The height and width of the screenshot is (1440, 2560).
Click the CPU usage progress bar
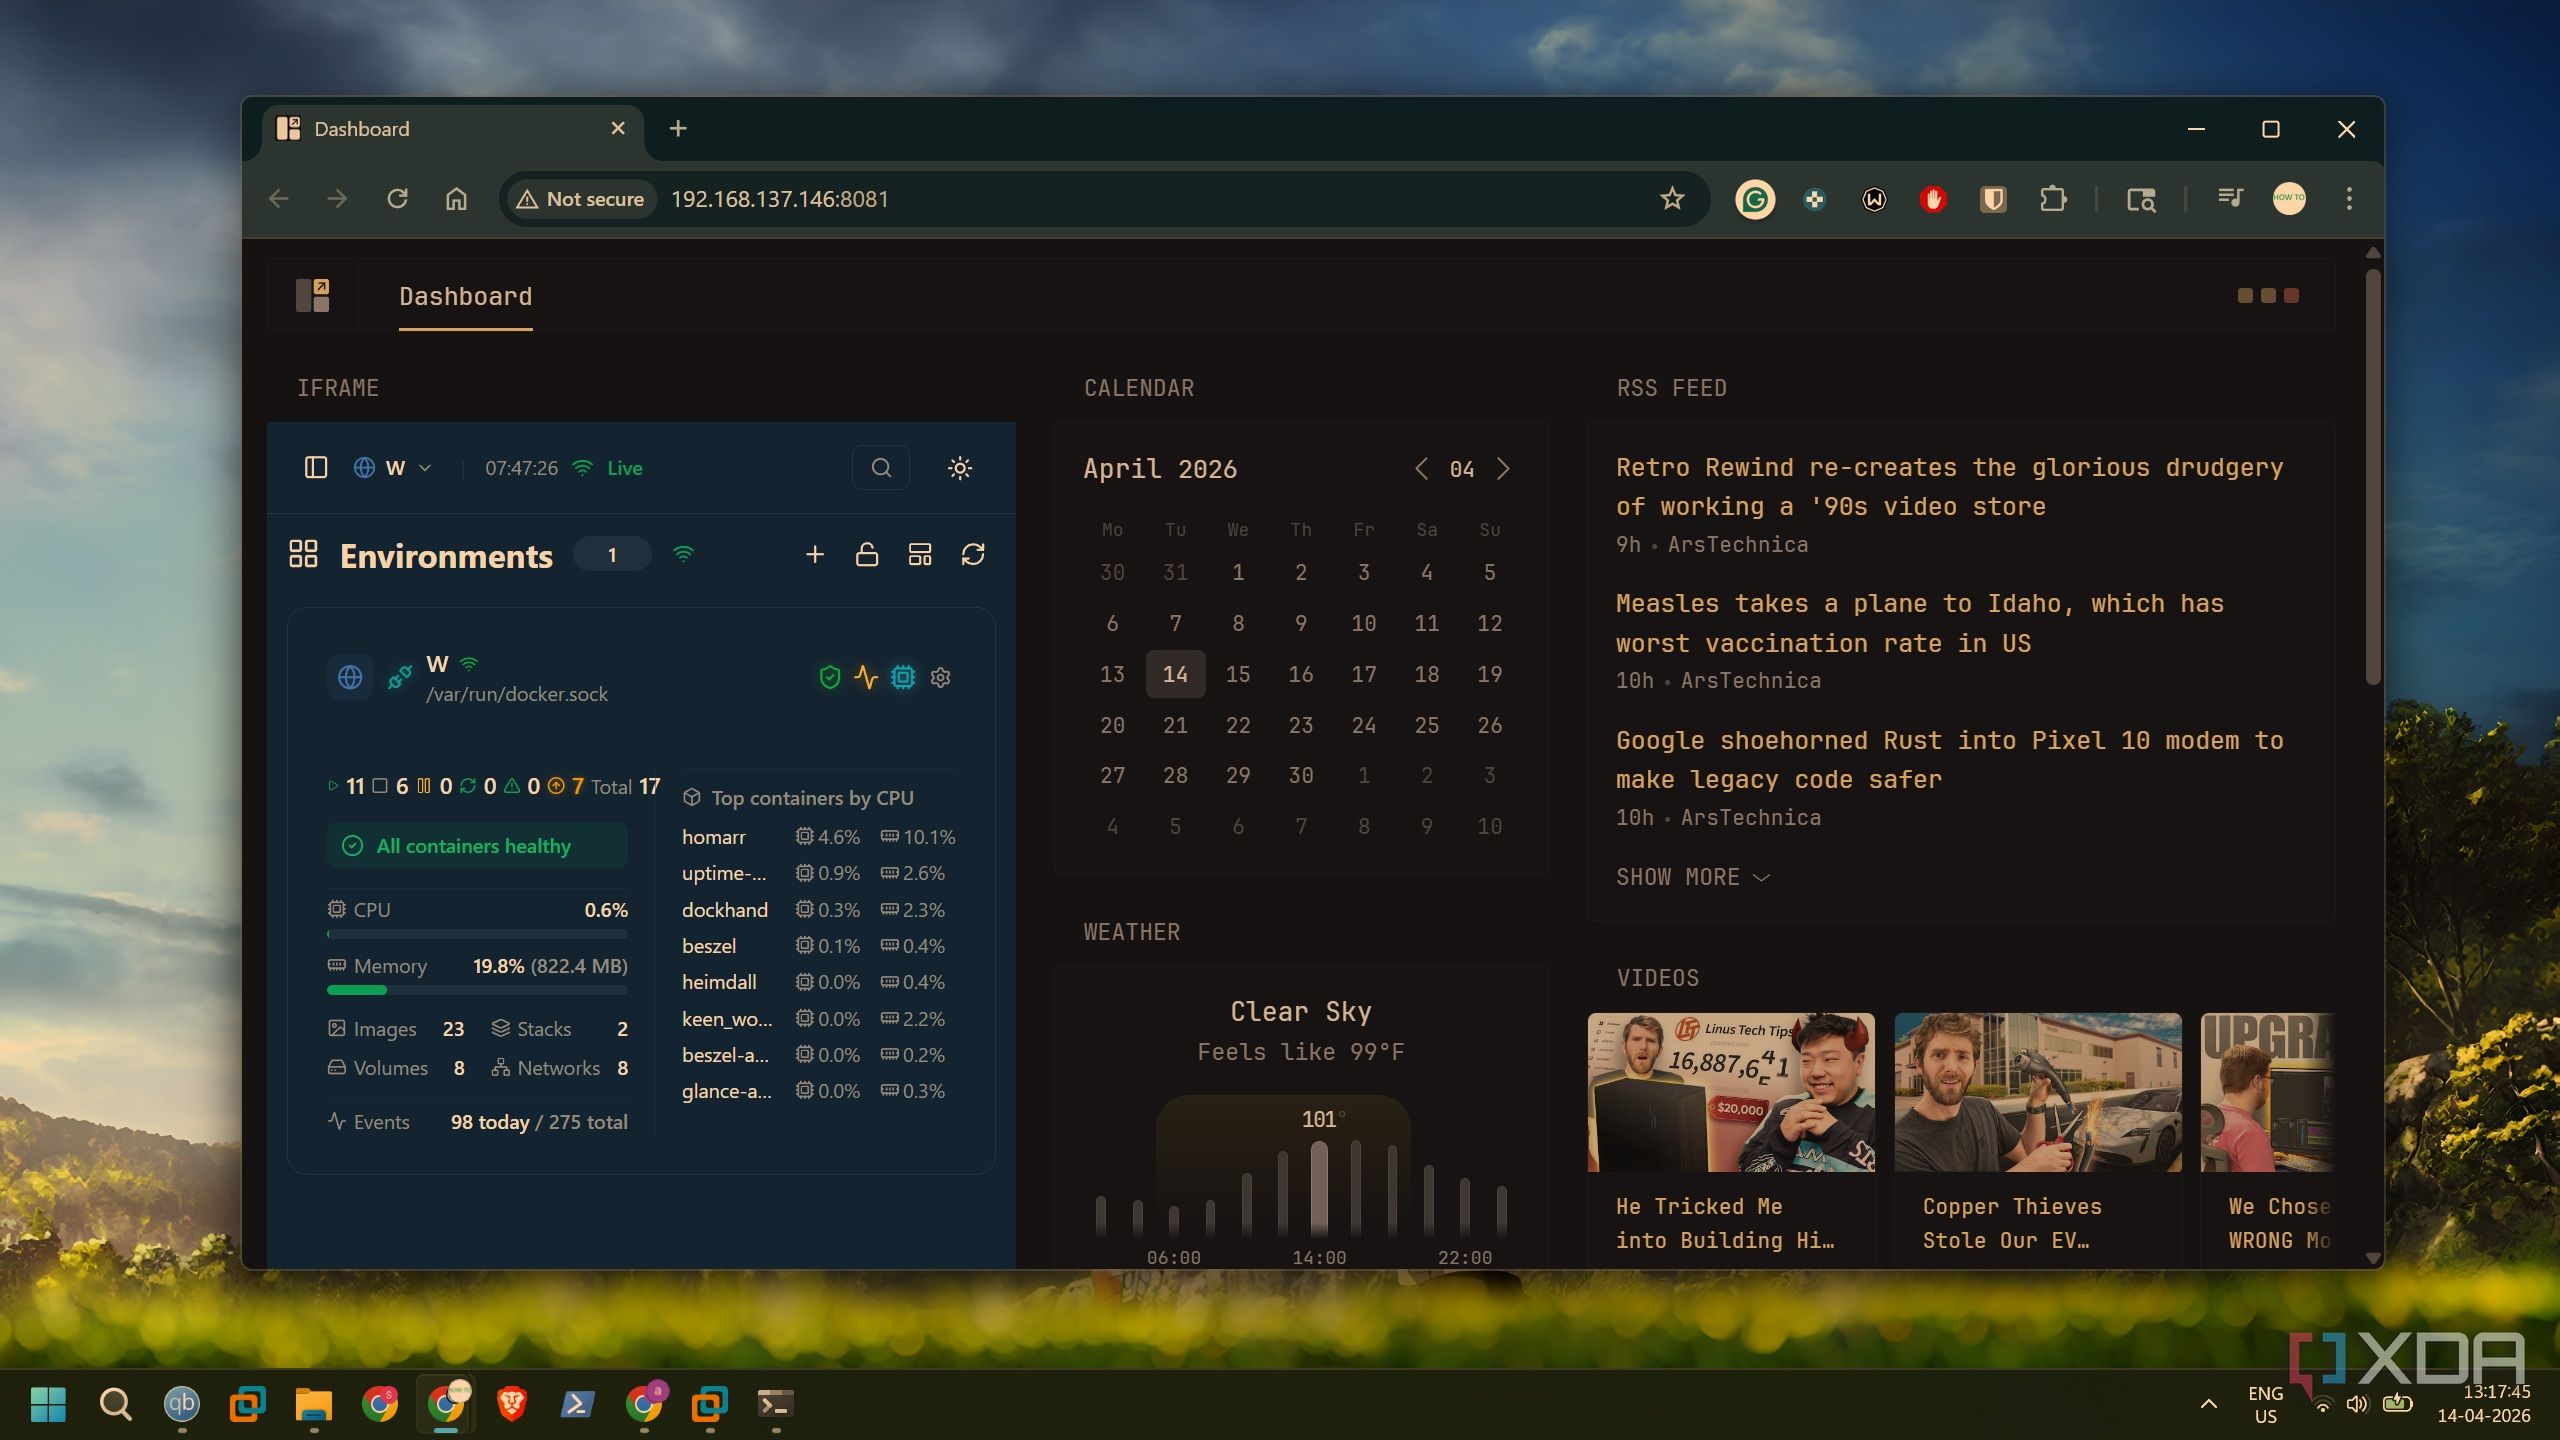(477, 934)
